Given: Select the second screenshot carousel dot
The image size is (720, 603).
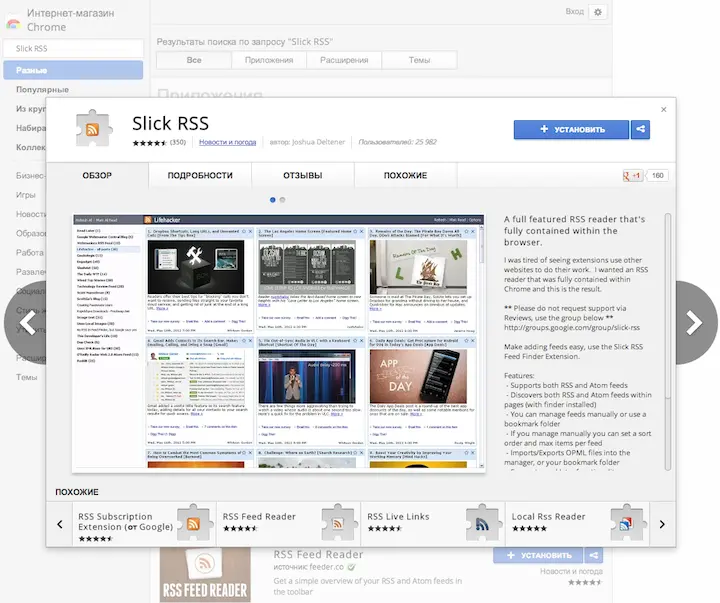Looking at the screenshot, I should (282, 200).
